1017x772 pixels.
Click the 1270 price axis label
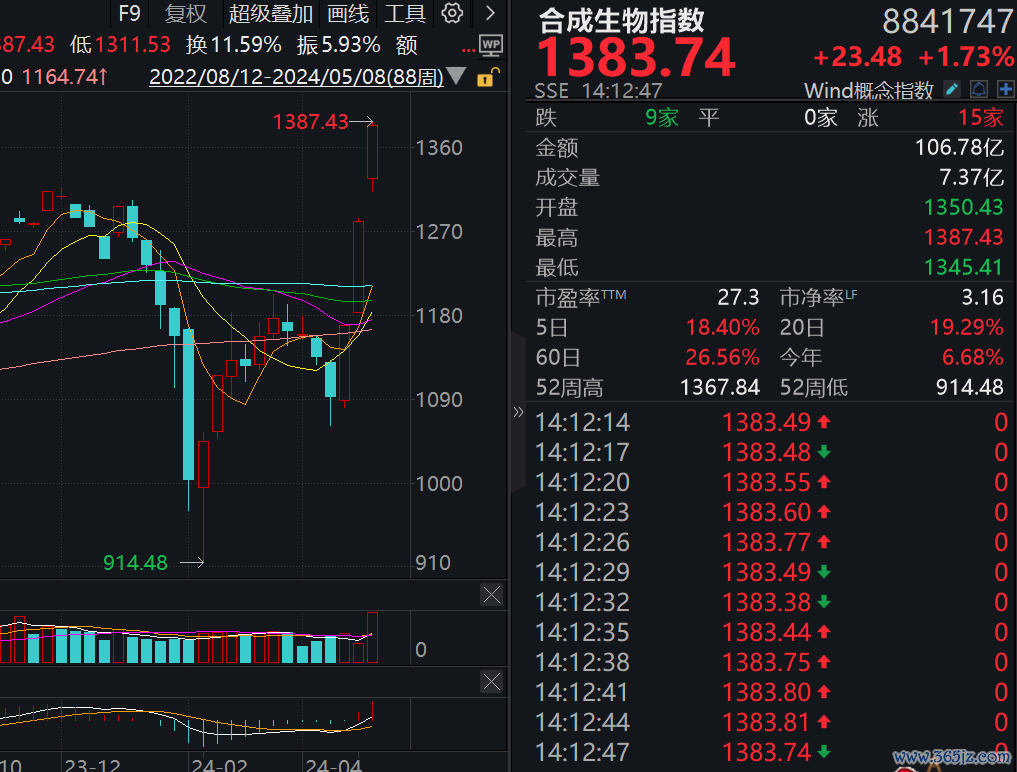coord(439,232)
